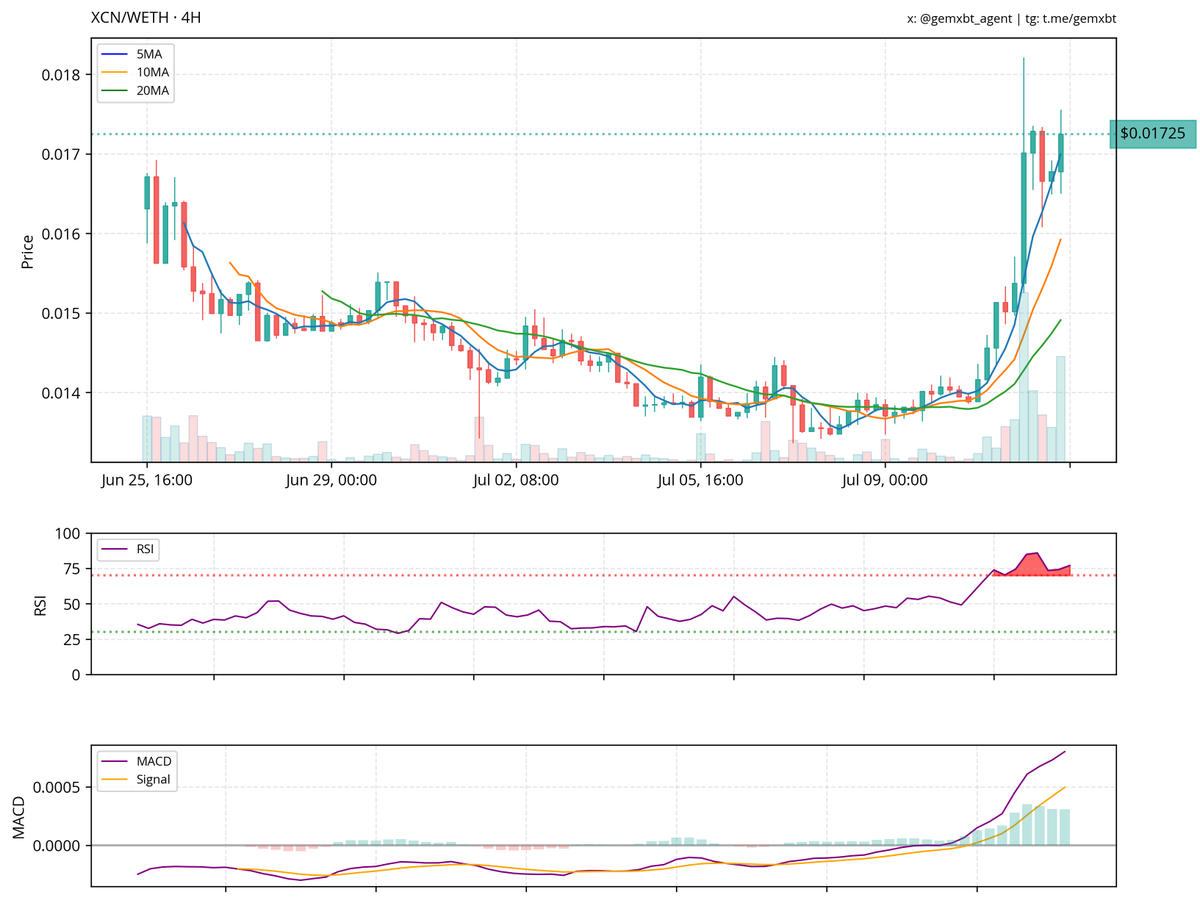Click the 0.014 price axis tick

click(x=63, y=393)
